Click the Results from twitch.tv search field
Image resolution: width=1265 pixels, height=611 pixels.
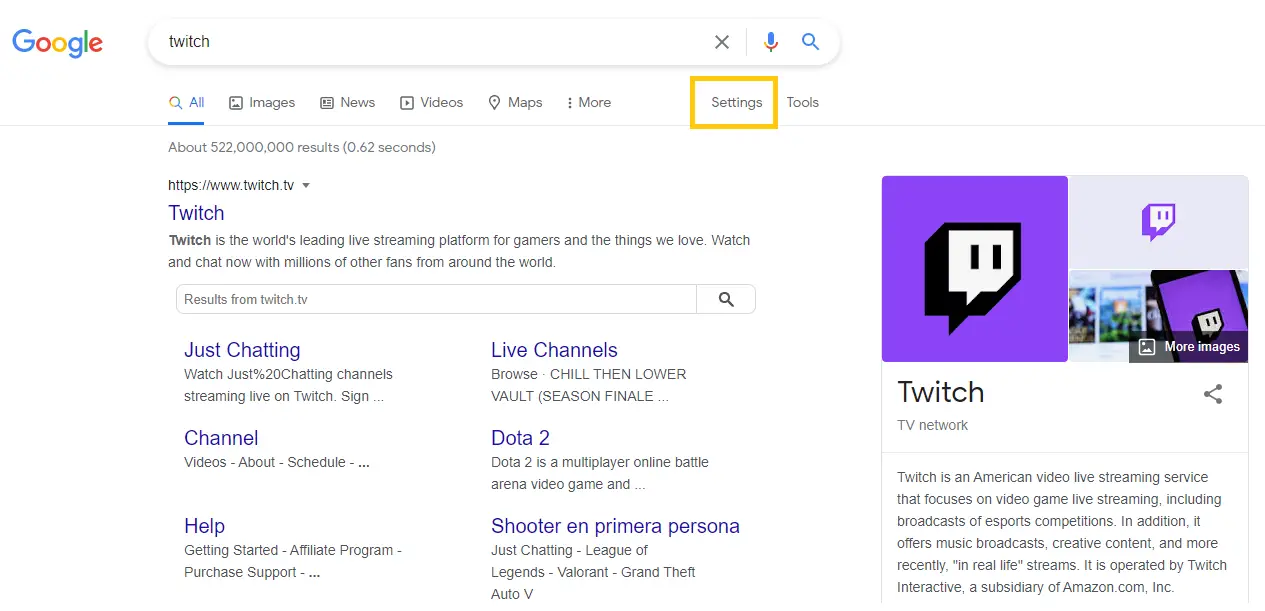tap(436, 299)
